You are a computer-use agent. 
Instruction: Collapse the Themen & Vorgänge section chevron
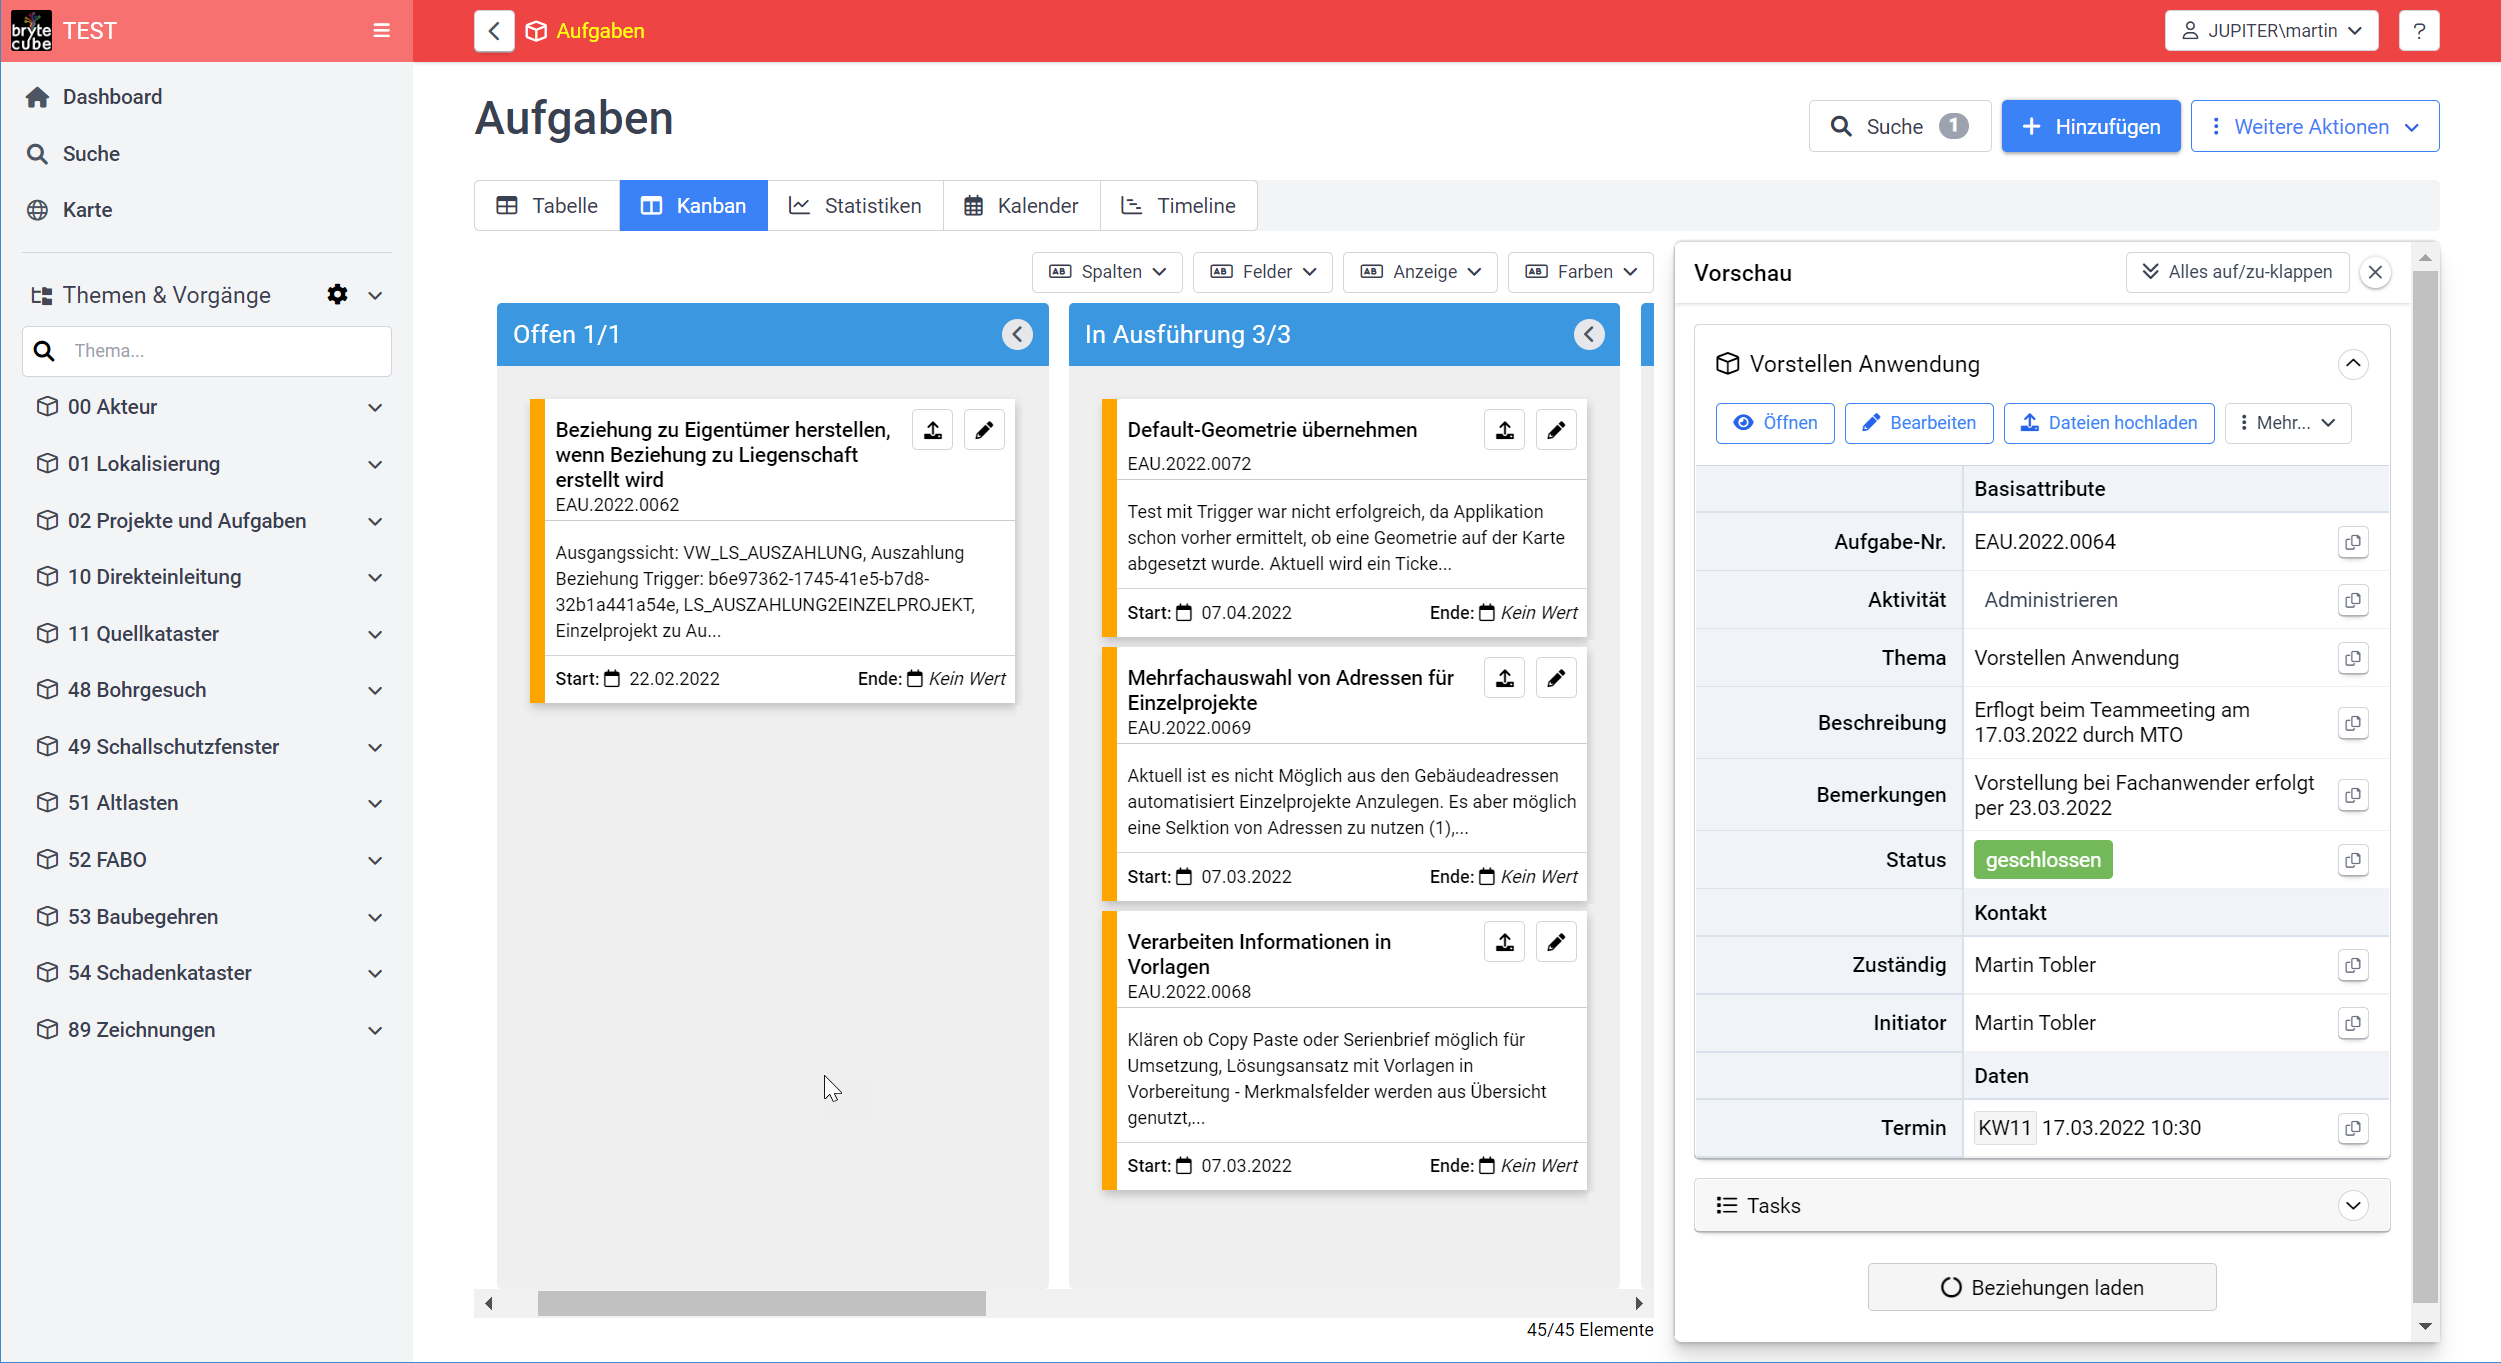click(x=375, y=295)
